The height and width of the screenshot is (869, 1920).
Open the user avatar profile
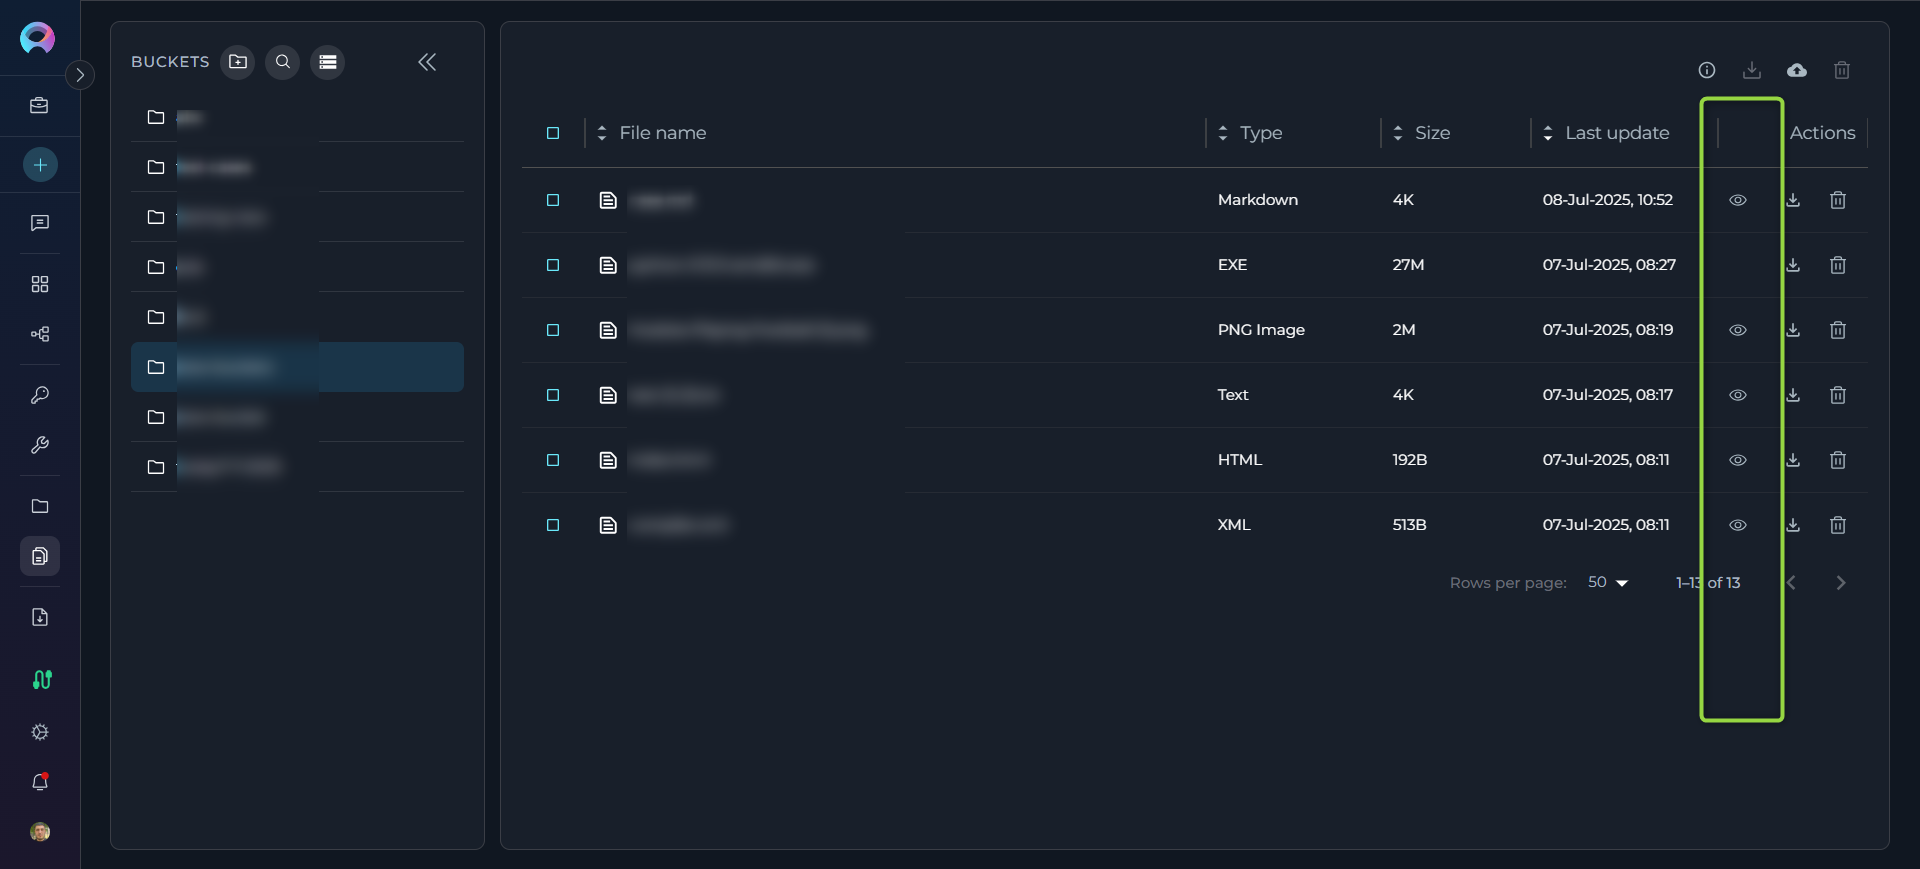point(40,832)
